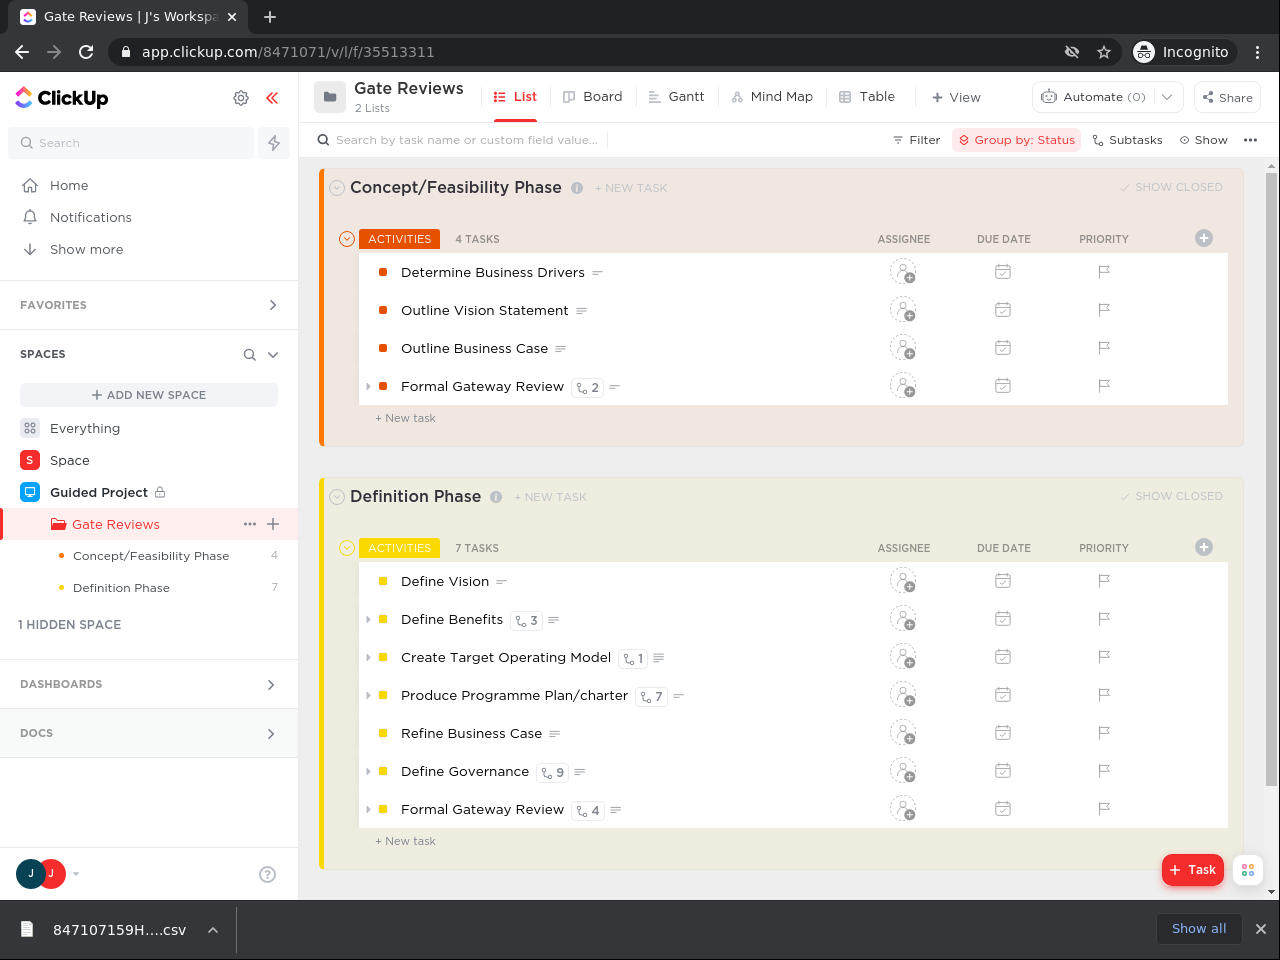Switch to Gantt view
Image resolution: width=1280 pixels, height=960 pixels.
tap(677, 97)
